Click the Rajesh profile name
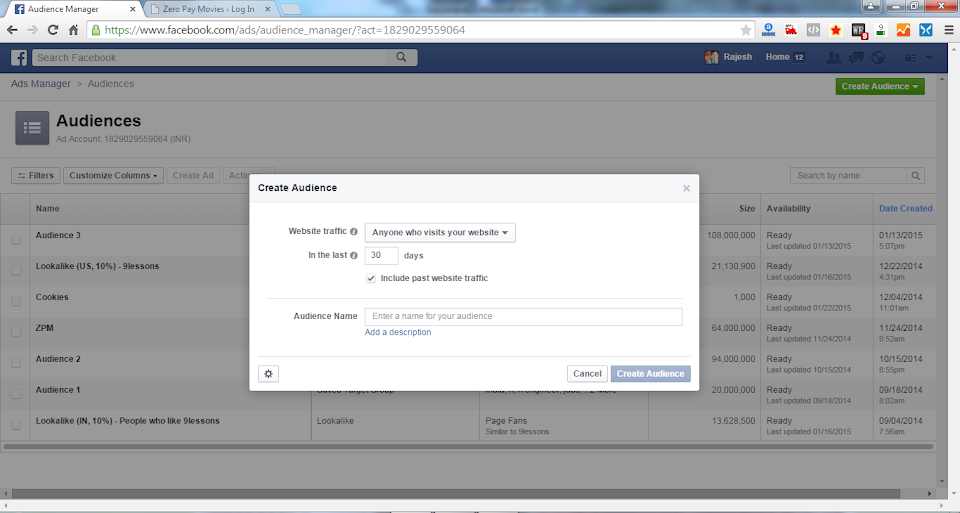 [738, 57]
